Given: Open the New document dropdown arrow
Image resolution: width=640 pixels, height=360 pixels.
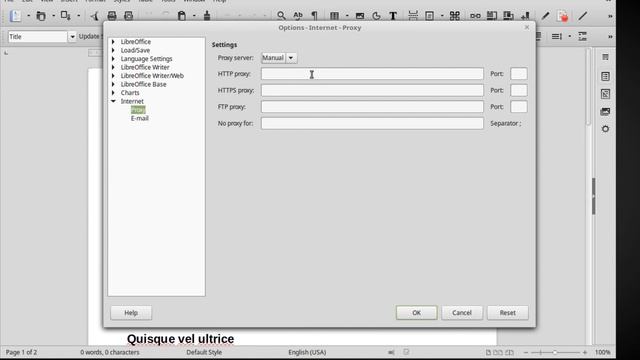Looking at the screenshot, I should tap(29, 16).
